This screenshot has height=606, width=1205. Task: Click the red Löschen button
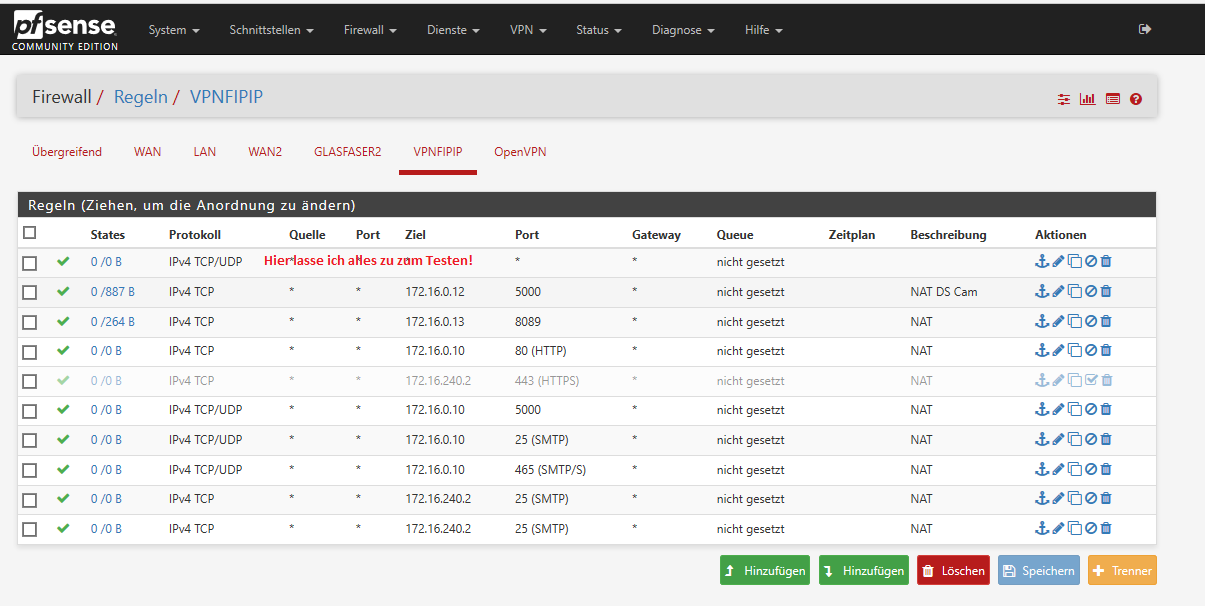953,571
